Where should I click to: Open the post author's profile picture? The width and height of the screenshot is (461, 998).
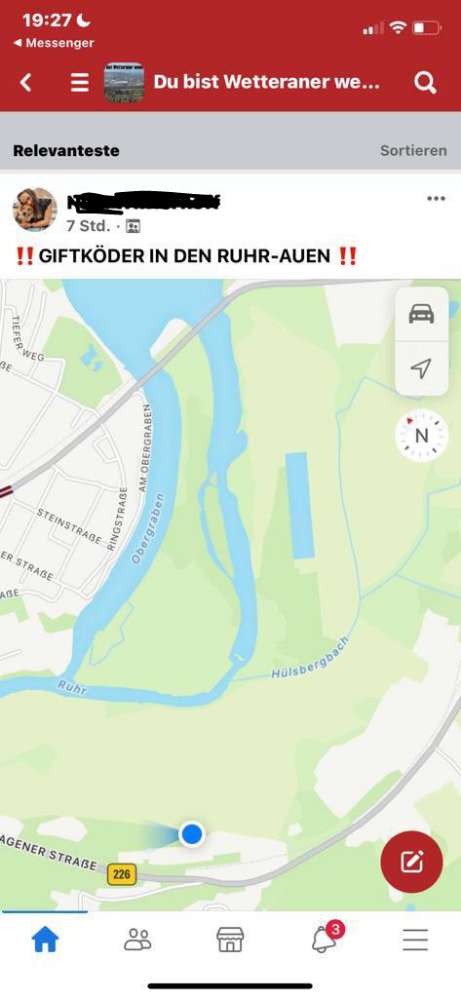tap(35, 209)
